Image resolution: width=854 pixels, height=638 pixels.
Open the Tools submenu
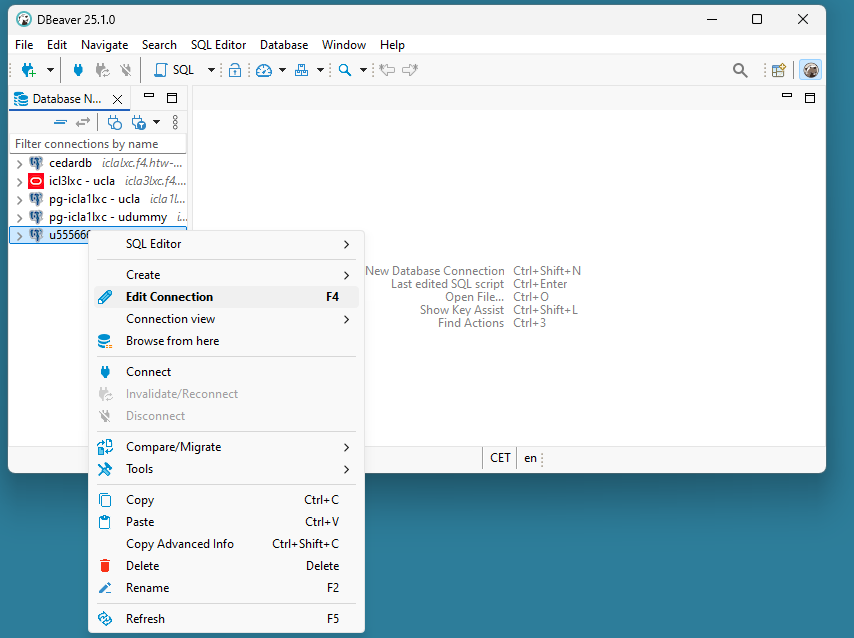tap(226, 469)
